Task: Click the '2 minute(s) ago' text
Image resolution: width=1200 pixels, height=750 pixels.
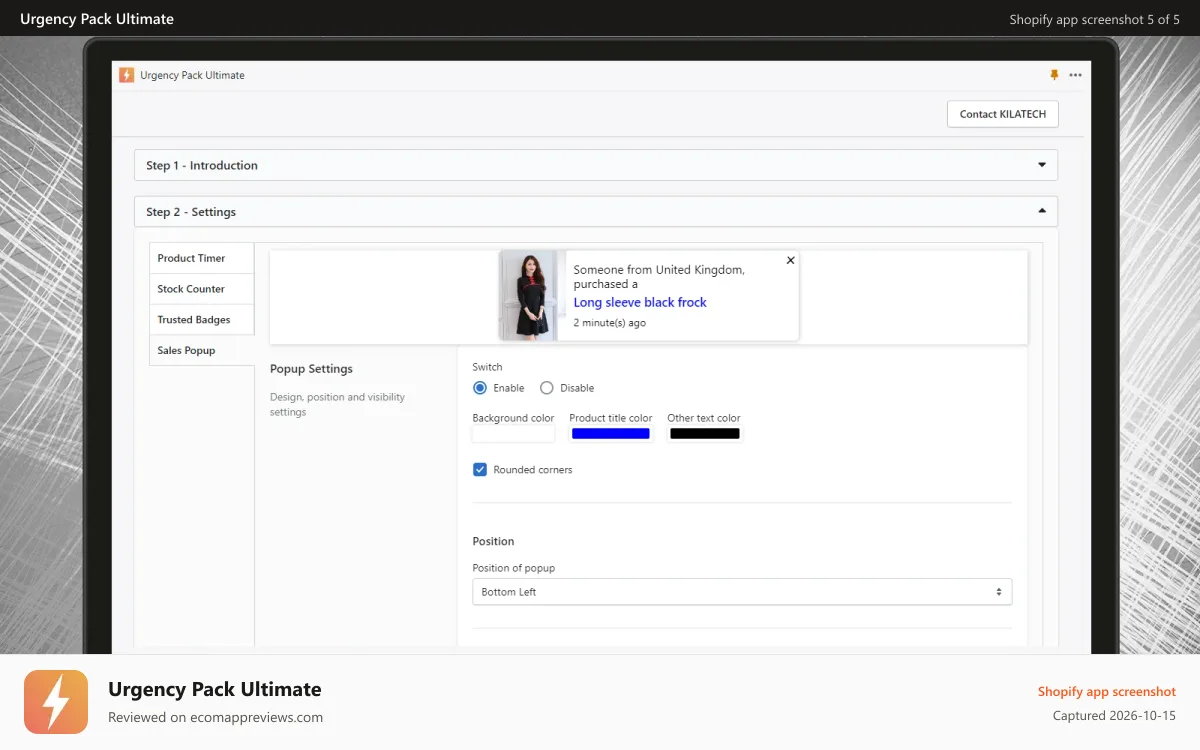Action: 609,323
